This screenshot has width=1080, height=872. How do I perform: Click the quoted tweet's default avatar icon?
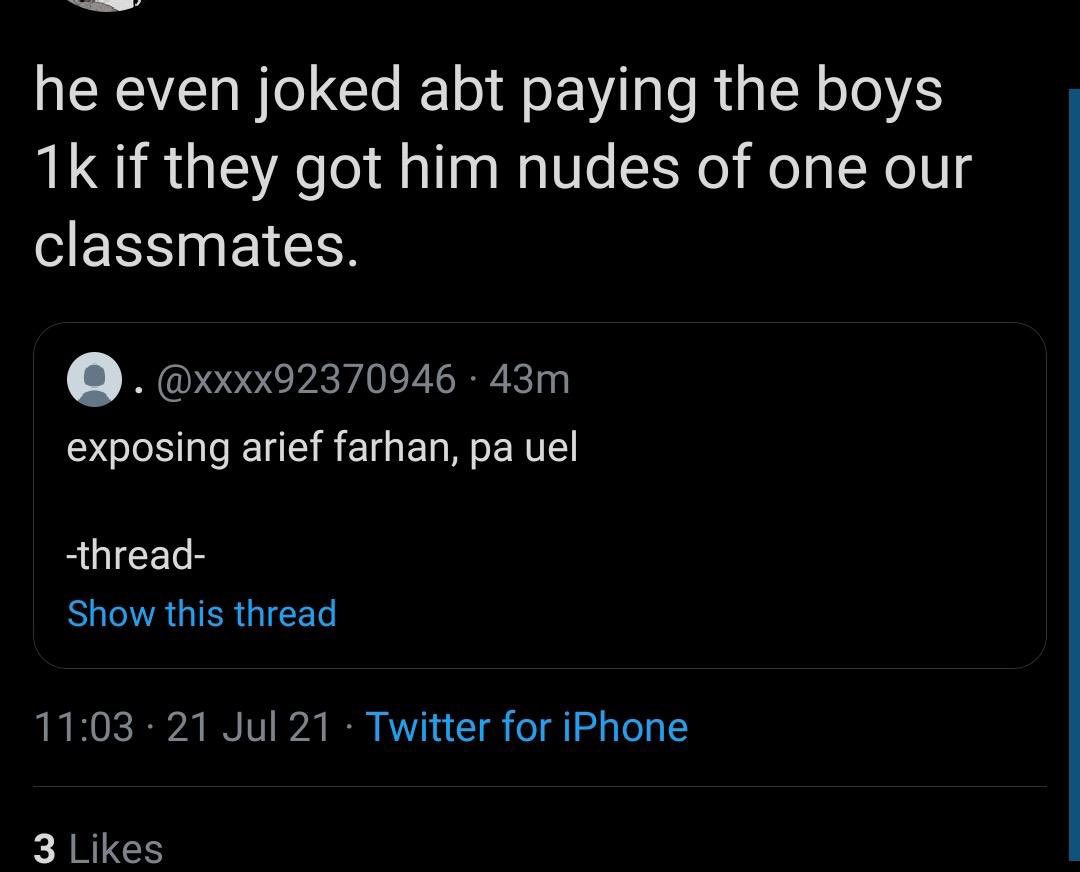(94, 379)
